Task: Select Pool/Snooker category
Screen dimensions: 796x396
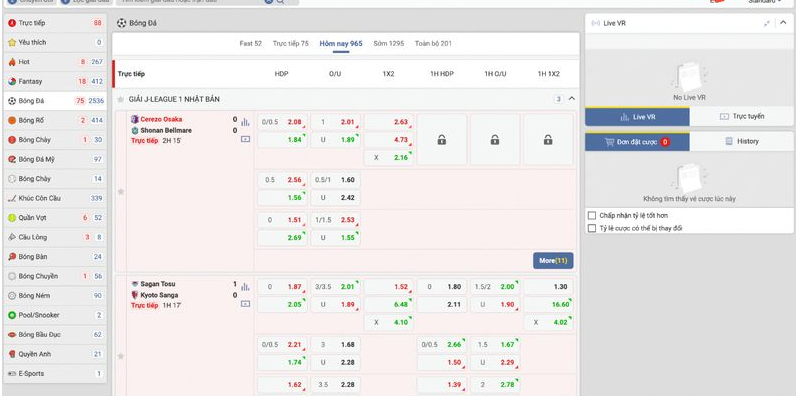Action: pos(55,315)
